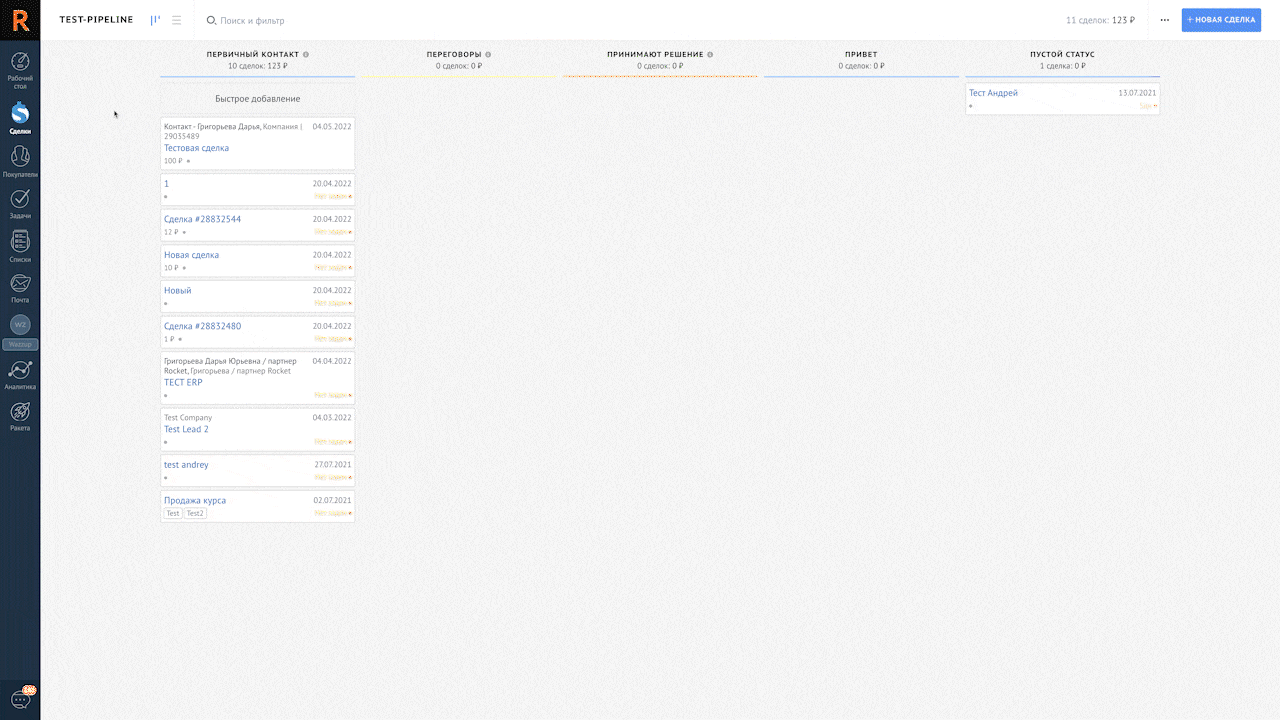Click date 04.05.2022 on Тестовая сделка card
The image size is (1280, 720).
331,127
